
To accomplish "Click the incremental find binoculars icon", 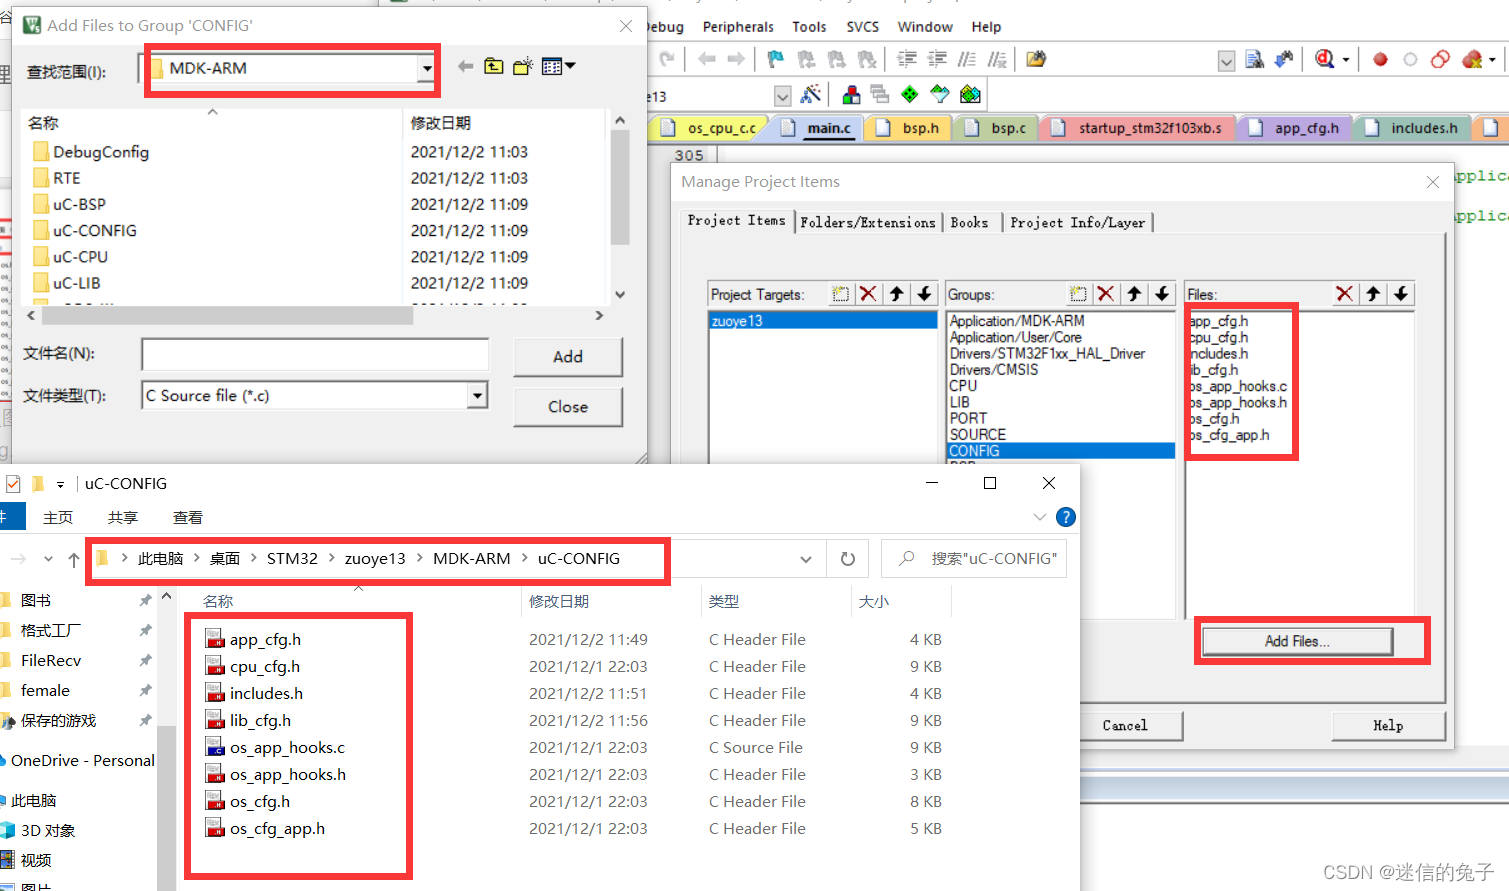I will click(x=1284, y=60).
